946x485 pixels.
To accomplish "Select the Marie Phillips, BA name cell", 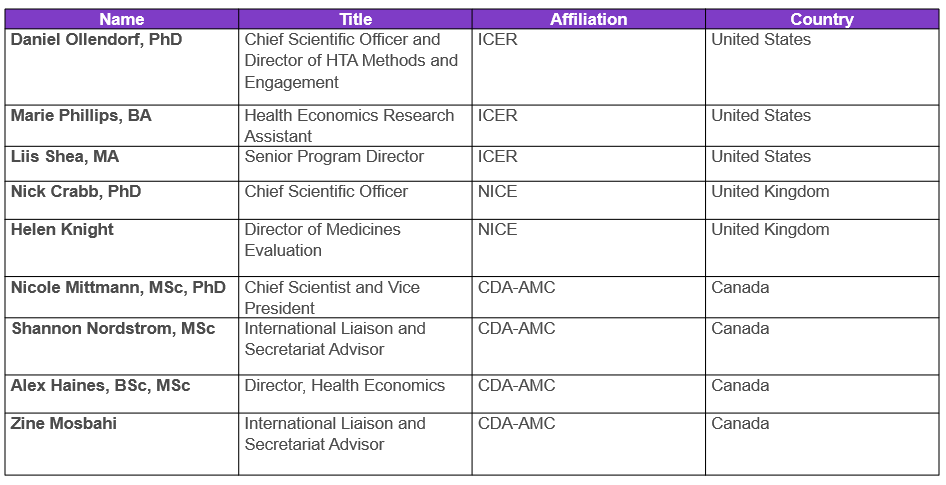I will [81, 116].
